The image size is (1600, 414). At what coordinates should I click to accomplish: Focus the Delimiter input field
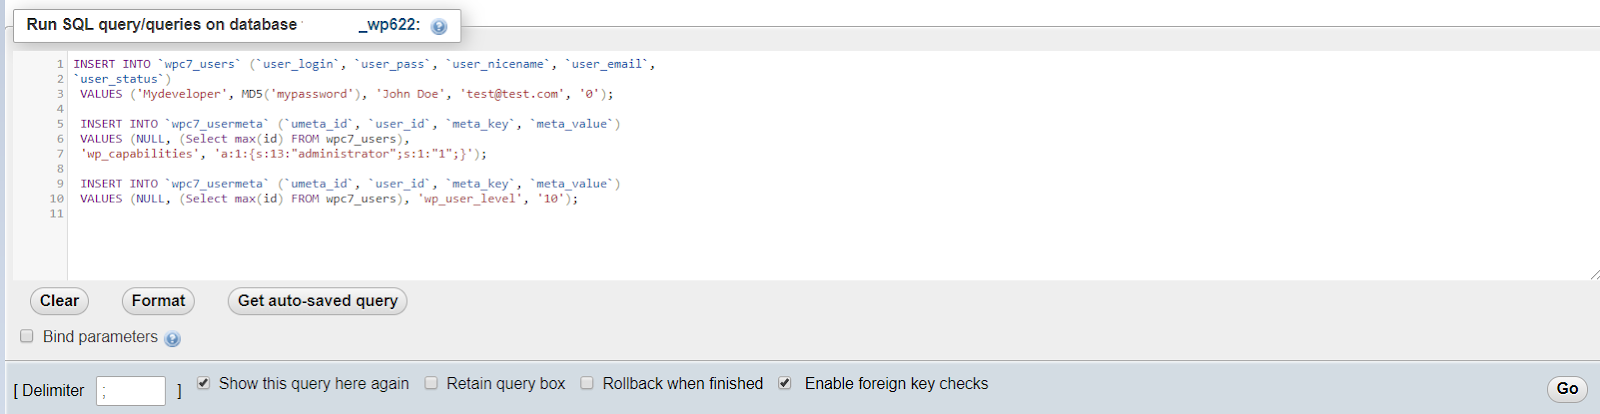pos(131,391)
